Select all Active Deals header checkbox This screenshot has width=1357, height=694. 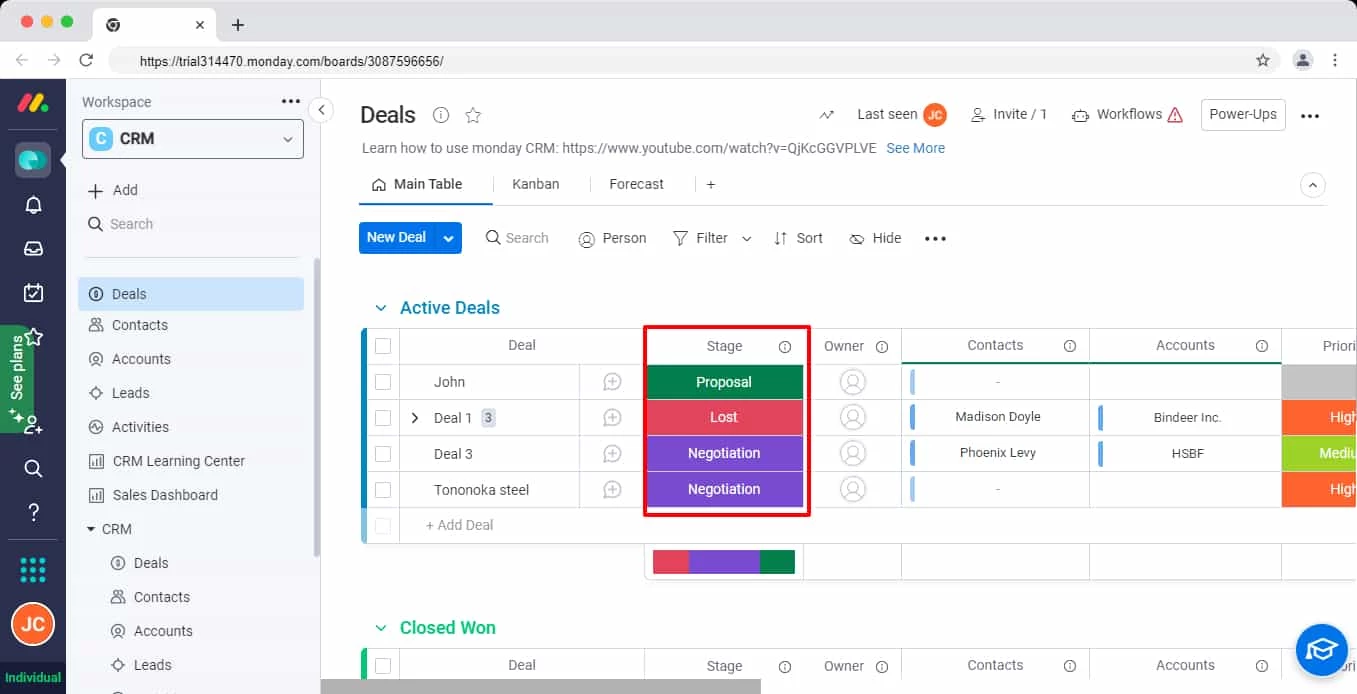click(383, 346)
